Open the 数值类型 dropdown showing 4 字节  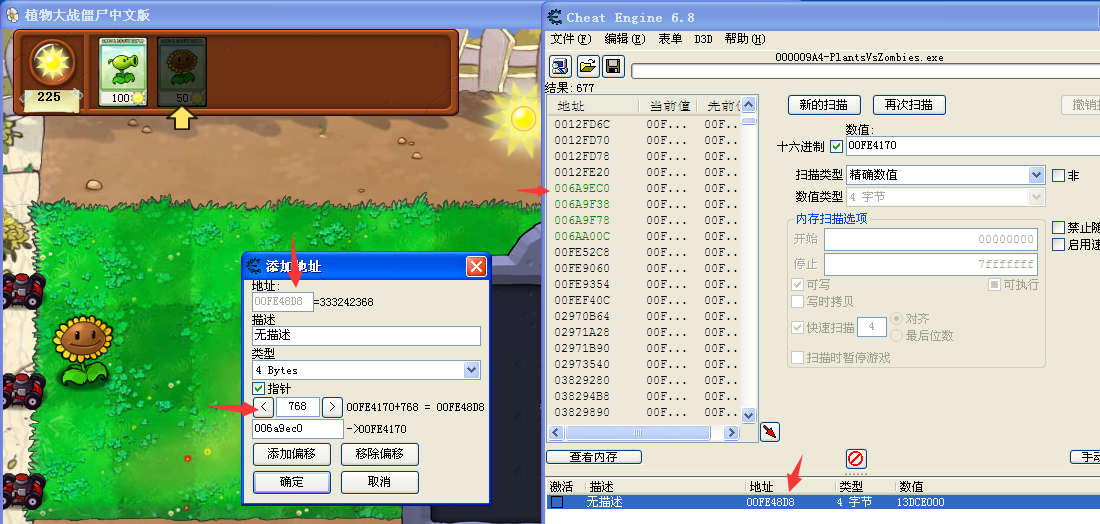(946, 197)
